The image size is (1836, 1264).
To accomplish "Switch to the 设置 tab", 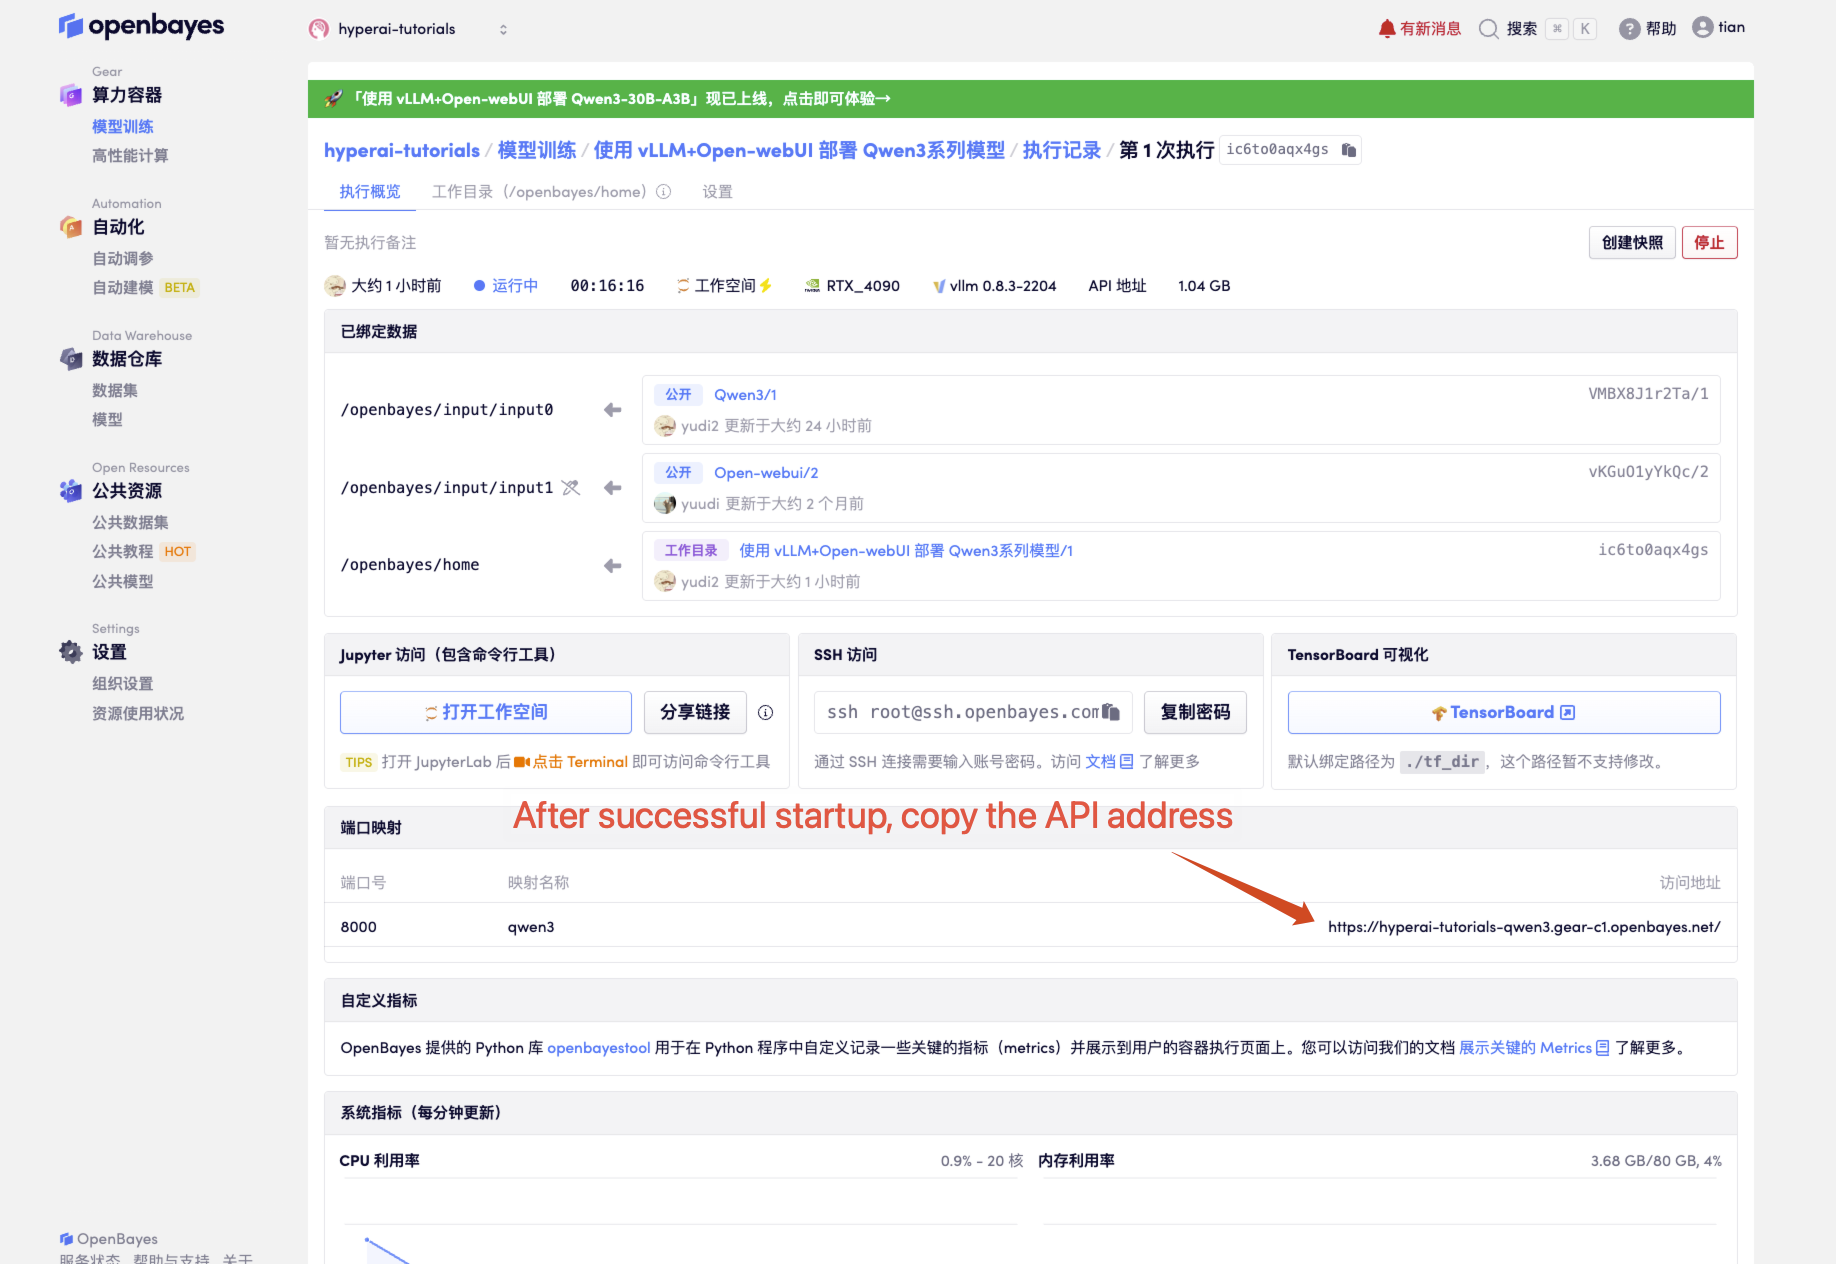I will [717, 191].
